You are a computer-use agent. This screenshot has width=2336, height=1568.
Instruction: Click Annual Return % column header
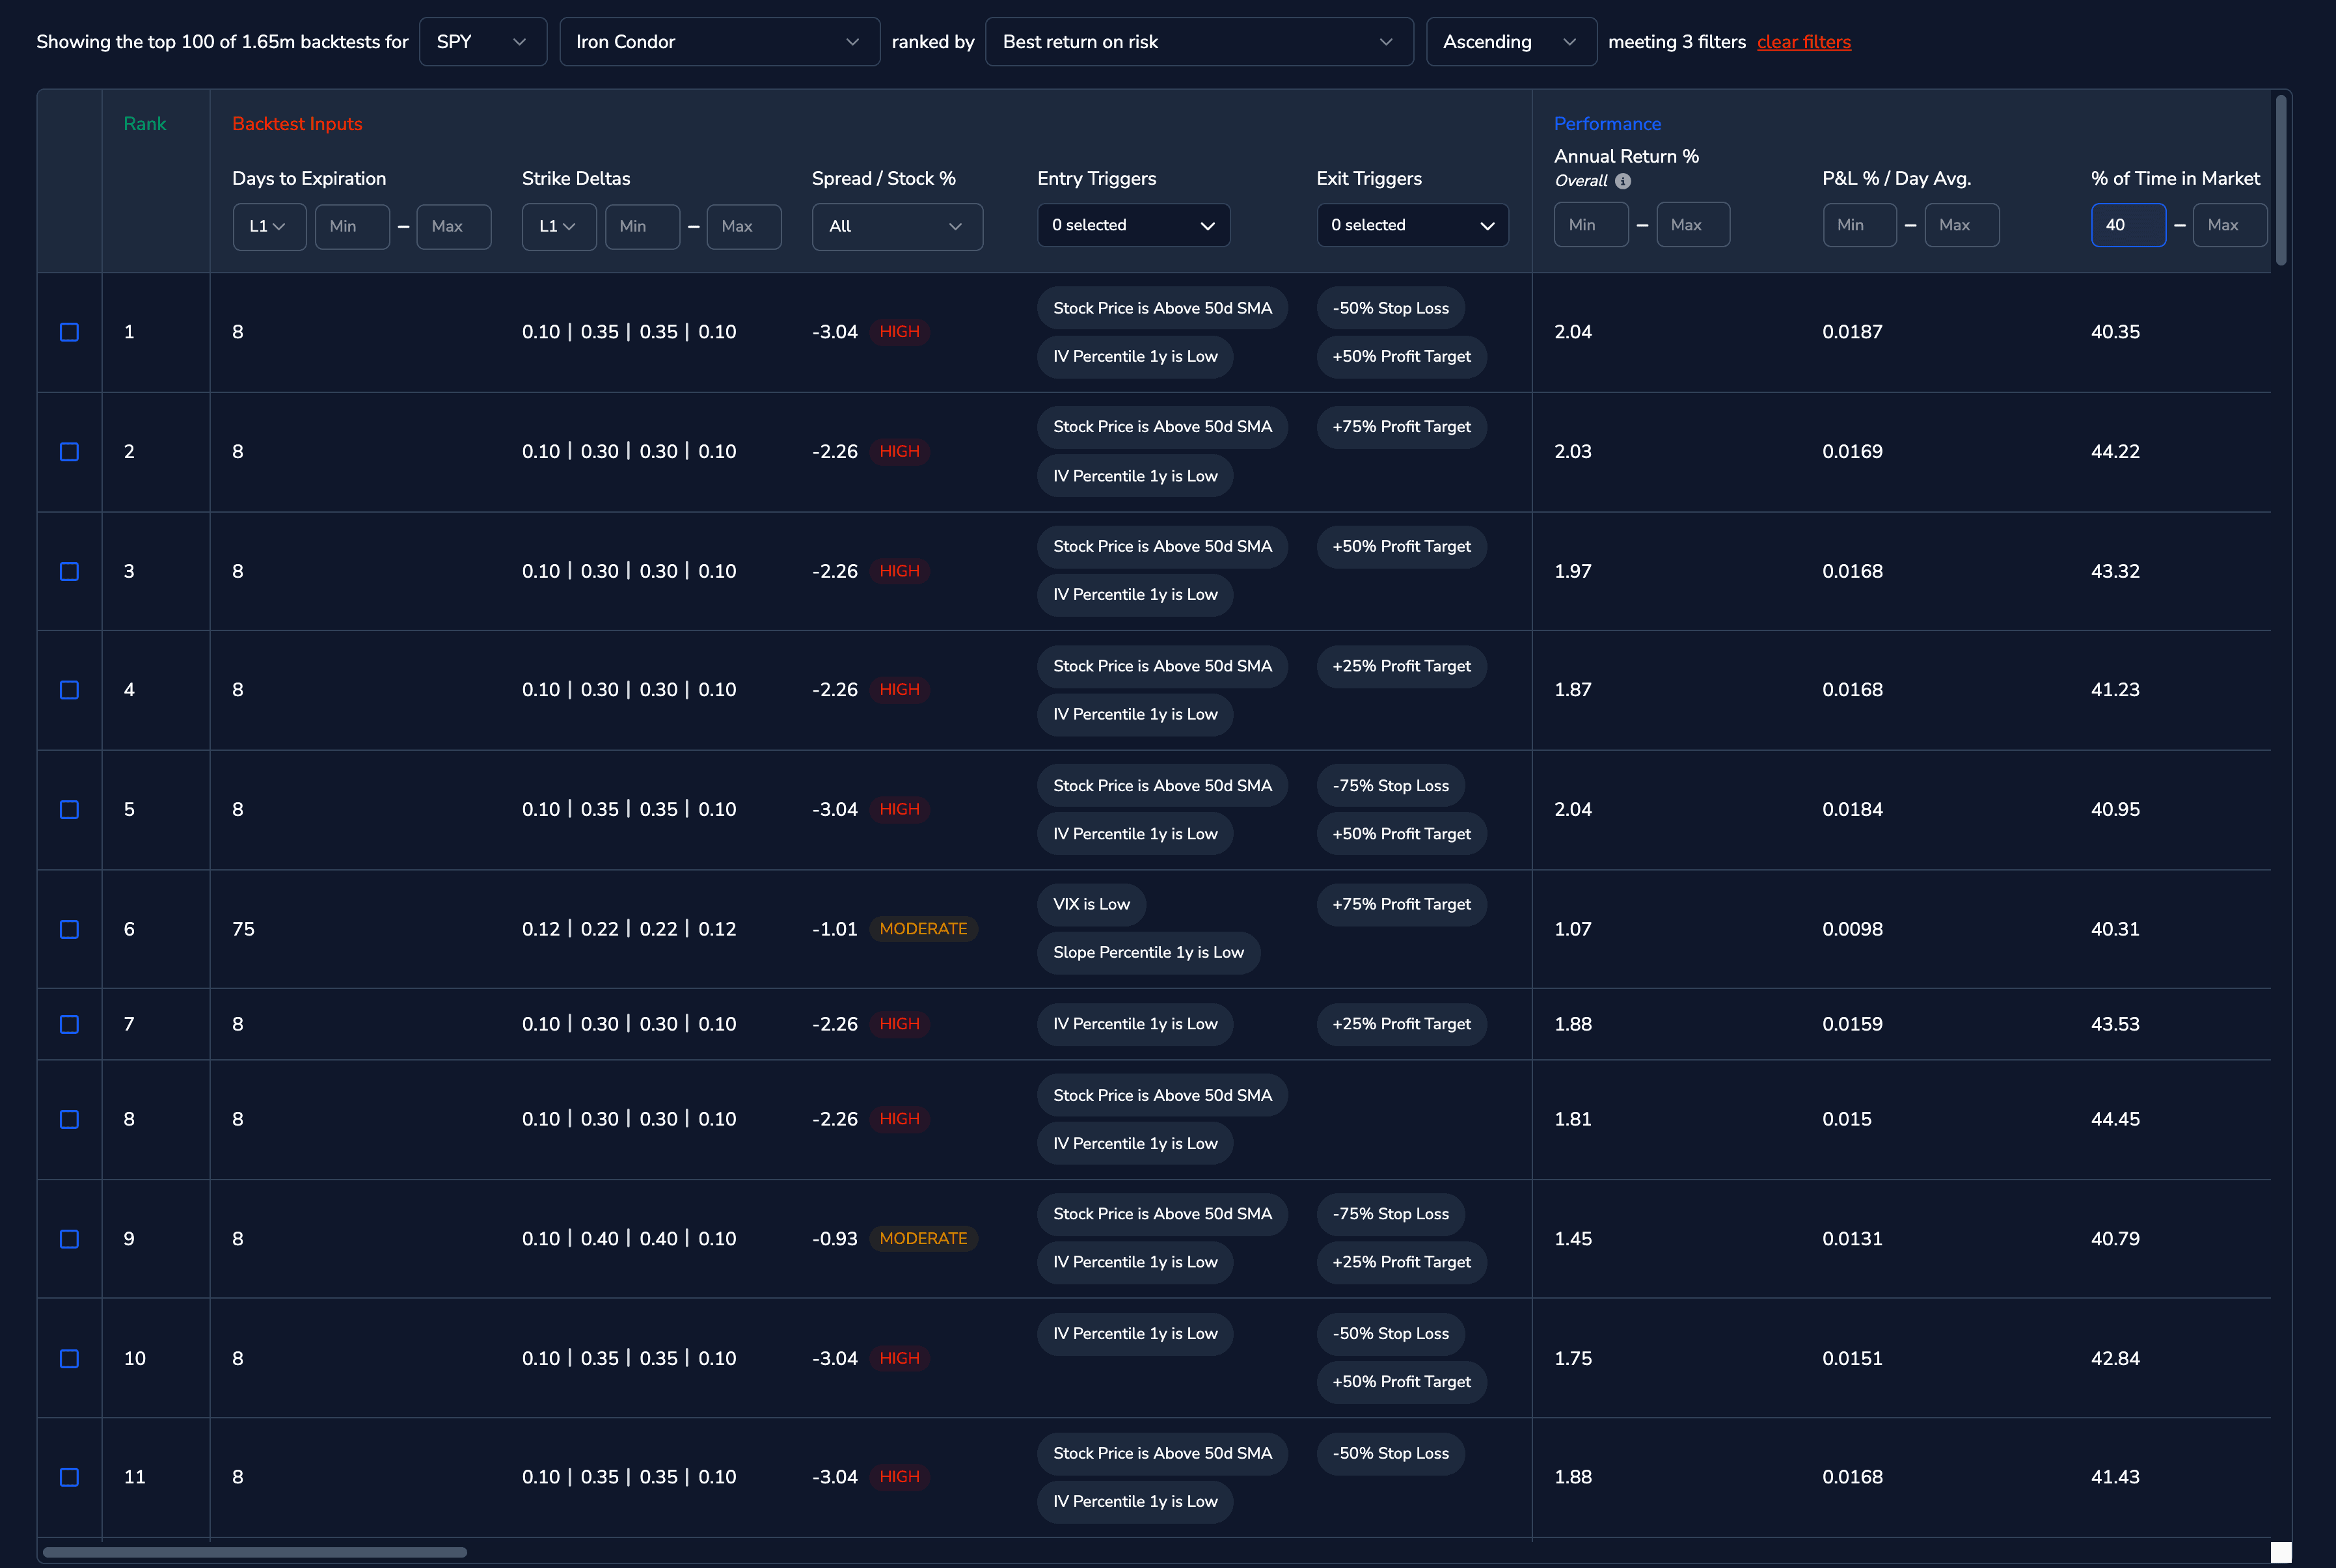click(x=1626, y=156)
